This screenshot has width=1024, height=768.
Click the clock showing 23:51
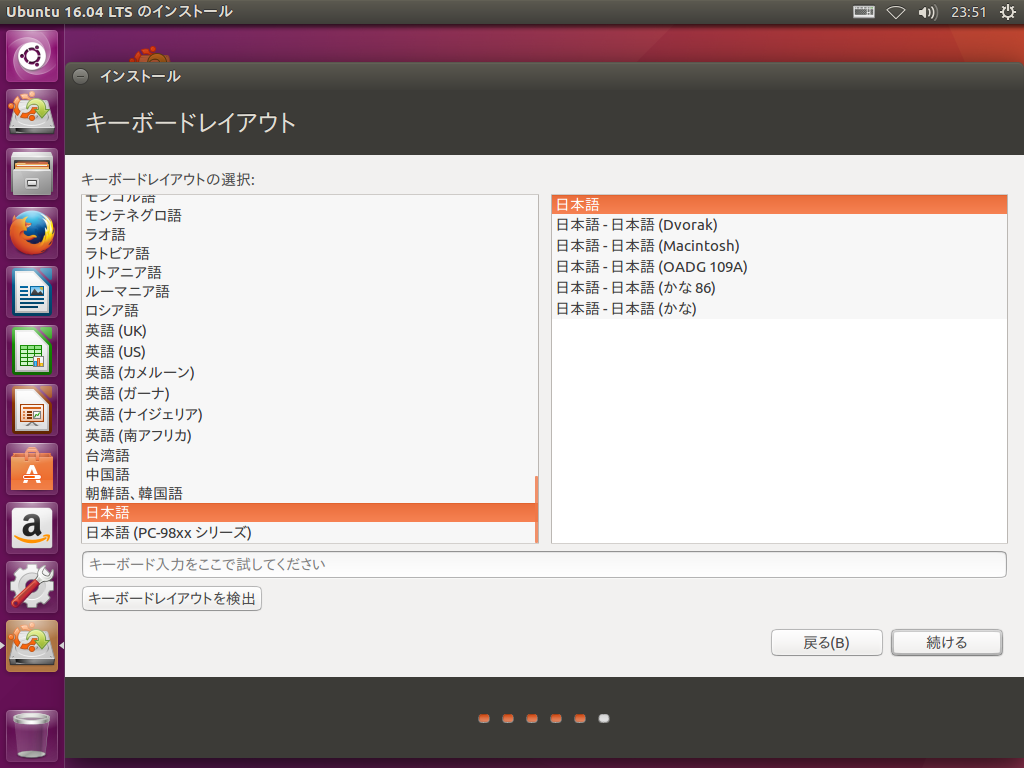pyautogui.click(x=968, y=12)
